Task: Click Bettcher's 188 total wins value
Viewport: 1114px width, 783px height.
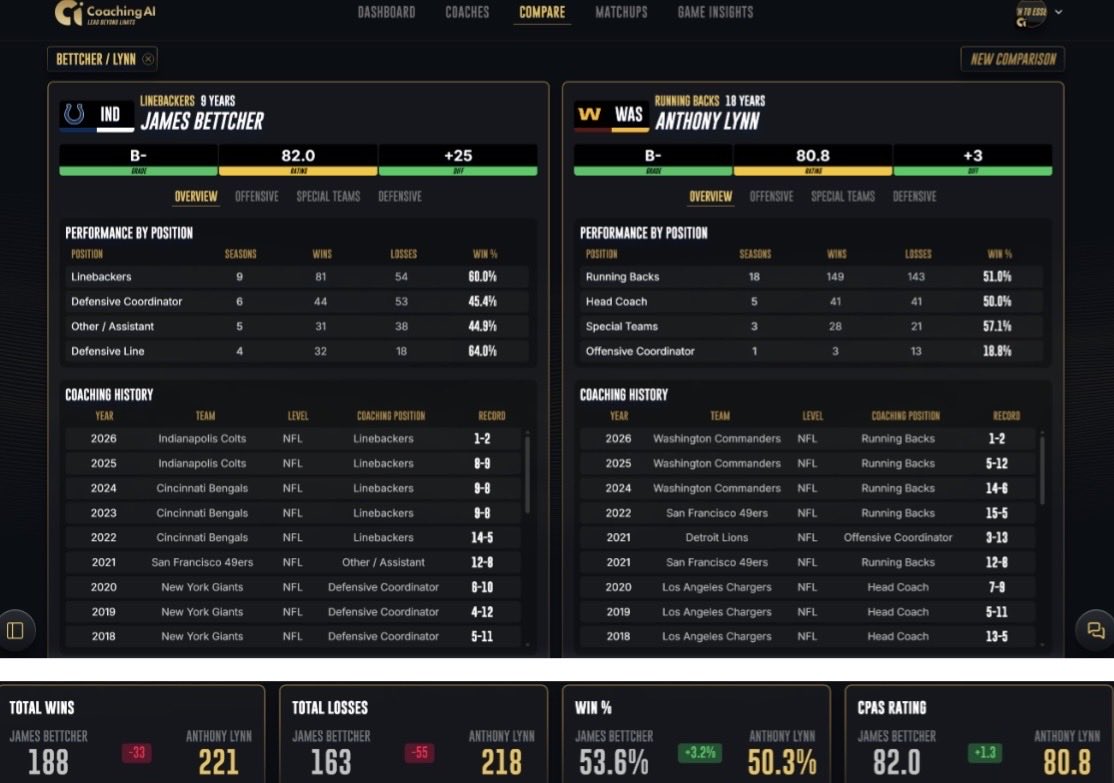Action: (x=48, y=762)
